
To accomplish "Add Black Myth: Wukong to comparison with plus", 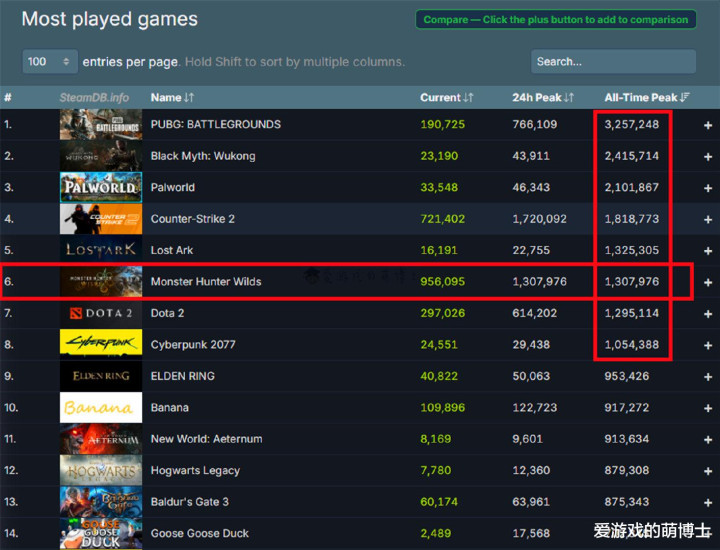I will pos(708,157).
